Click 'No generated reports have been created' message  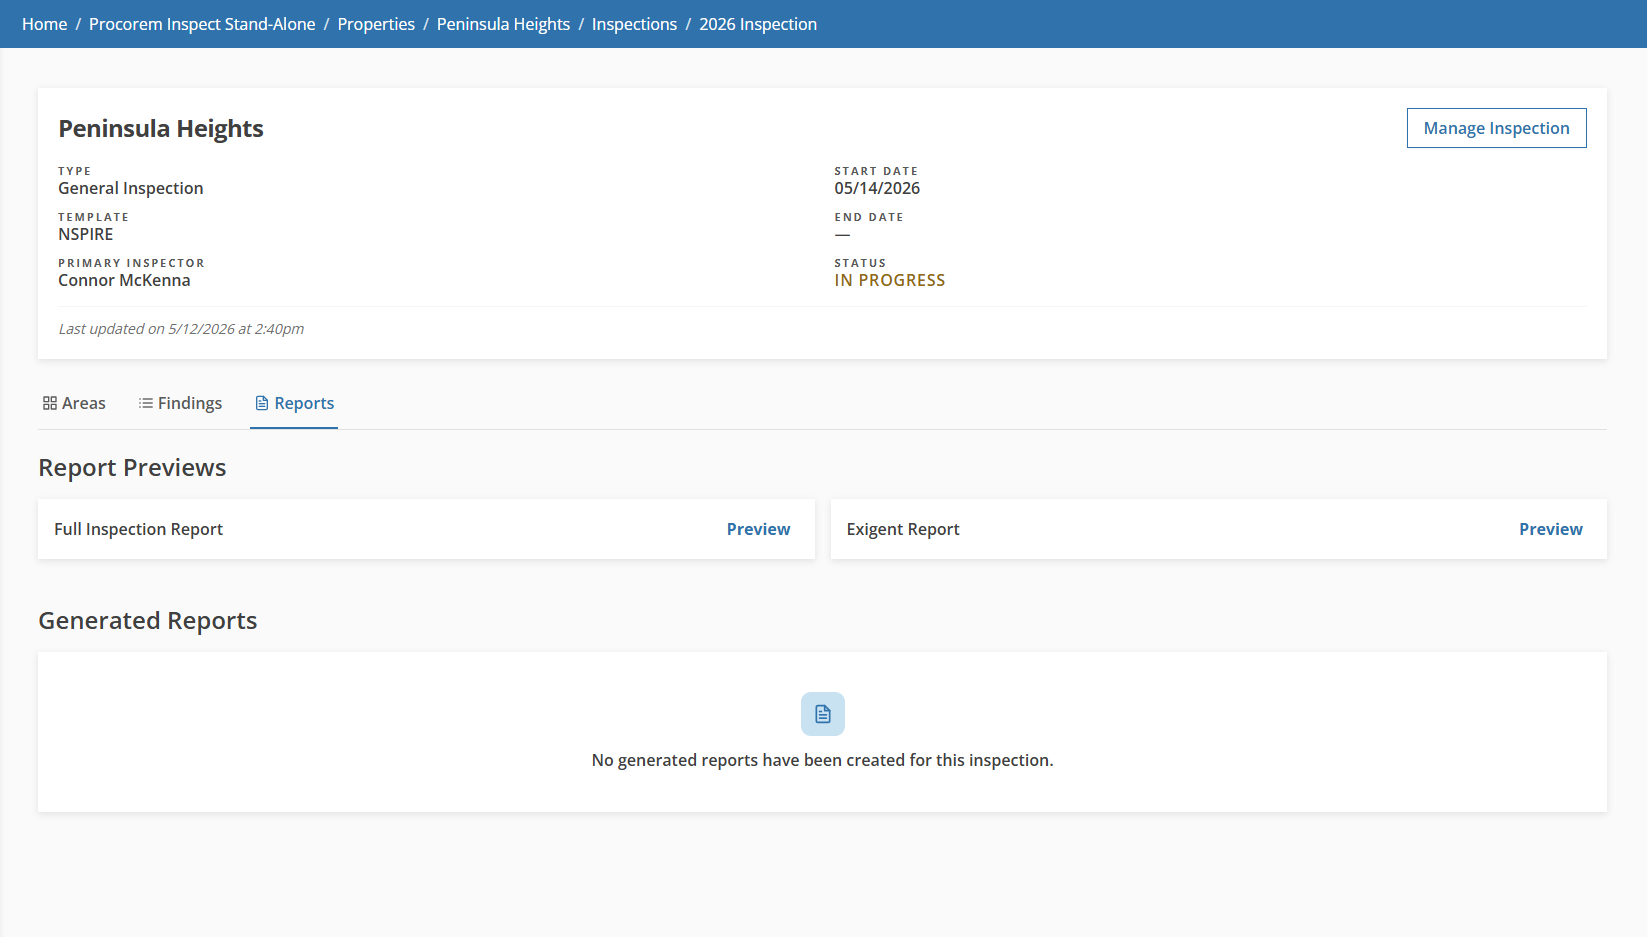click(822, 760)
